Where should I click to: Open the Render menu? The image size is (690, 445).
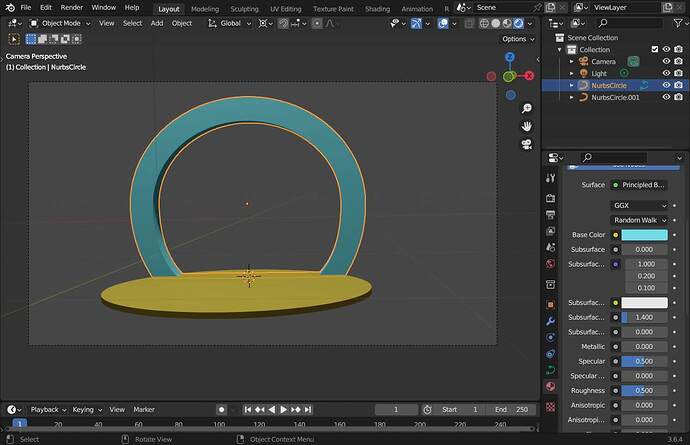[x=71, y=7]
